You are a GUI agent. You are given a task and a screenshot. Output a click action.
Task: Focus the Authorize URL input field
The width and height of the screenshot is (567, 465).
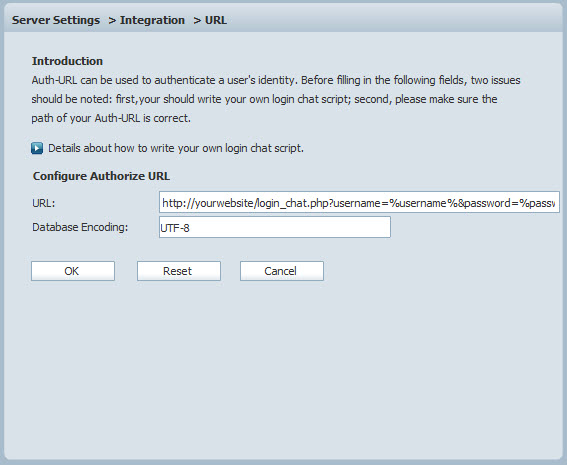(x=359, y=202)
